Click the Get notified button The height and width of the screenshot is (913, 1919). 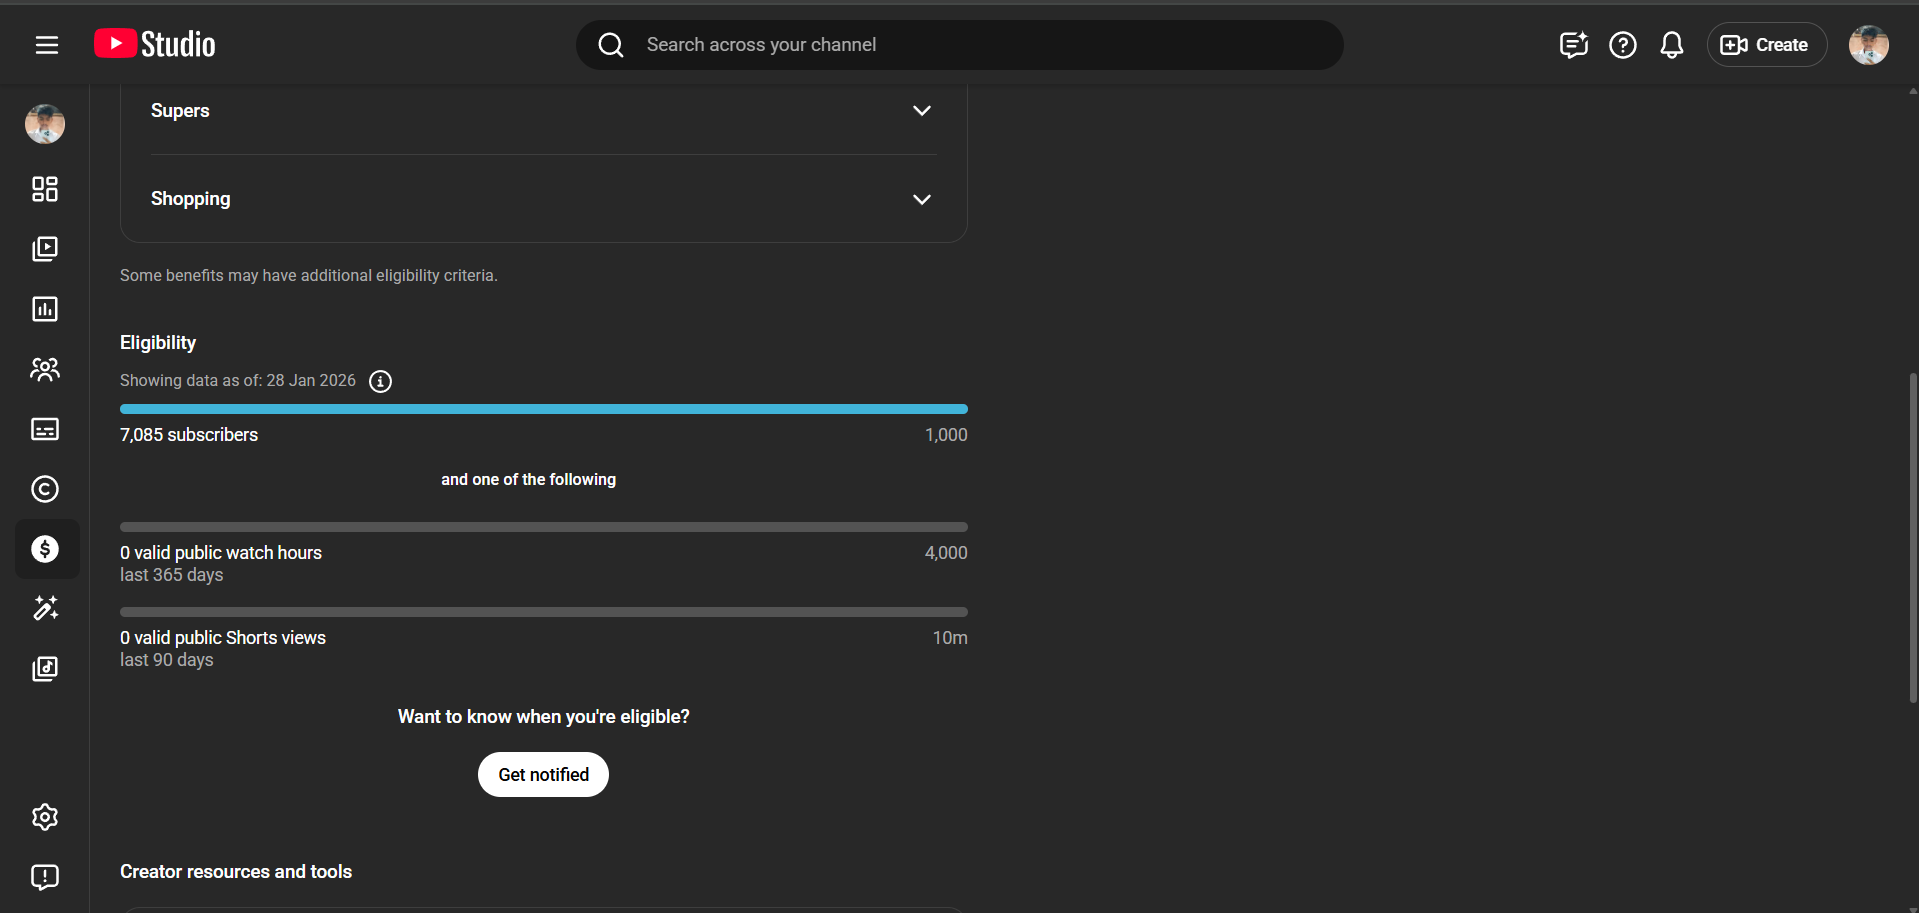pos(543,775)
